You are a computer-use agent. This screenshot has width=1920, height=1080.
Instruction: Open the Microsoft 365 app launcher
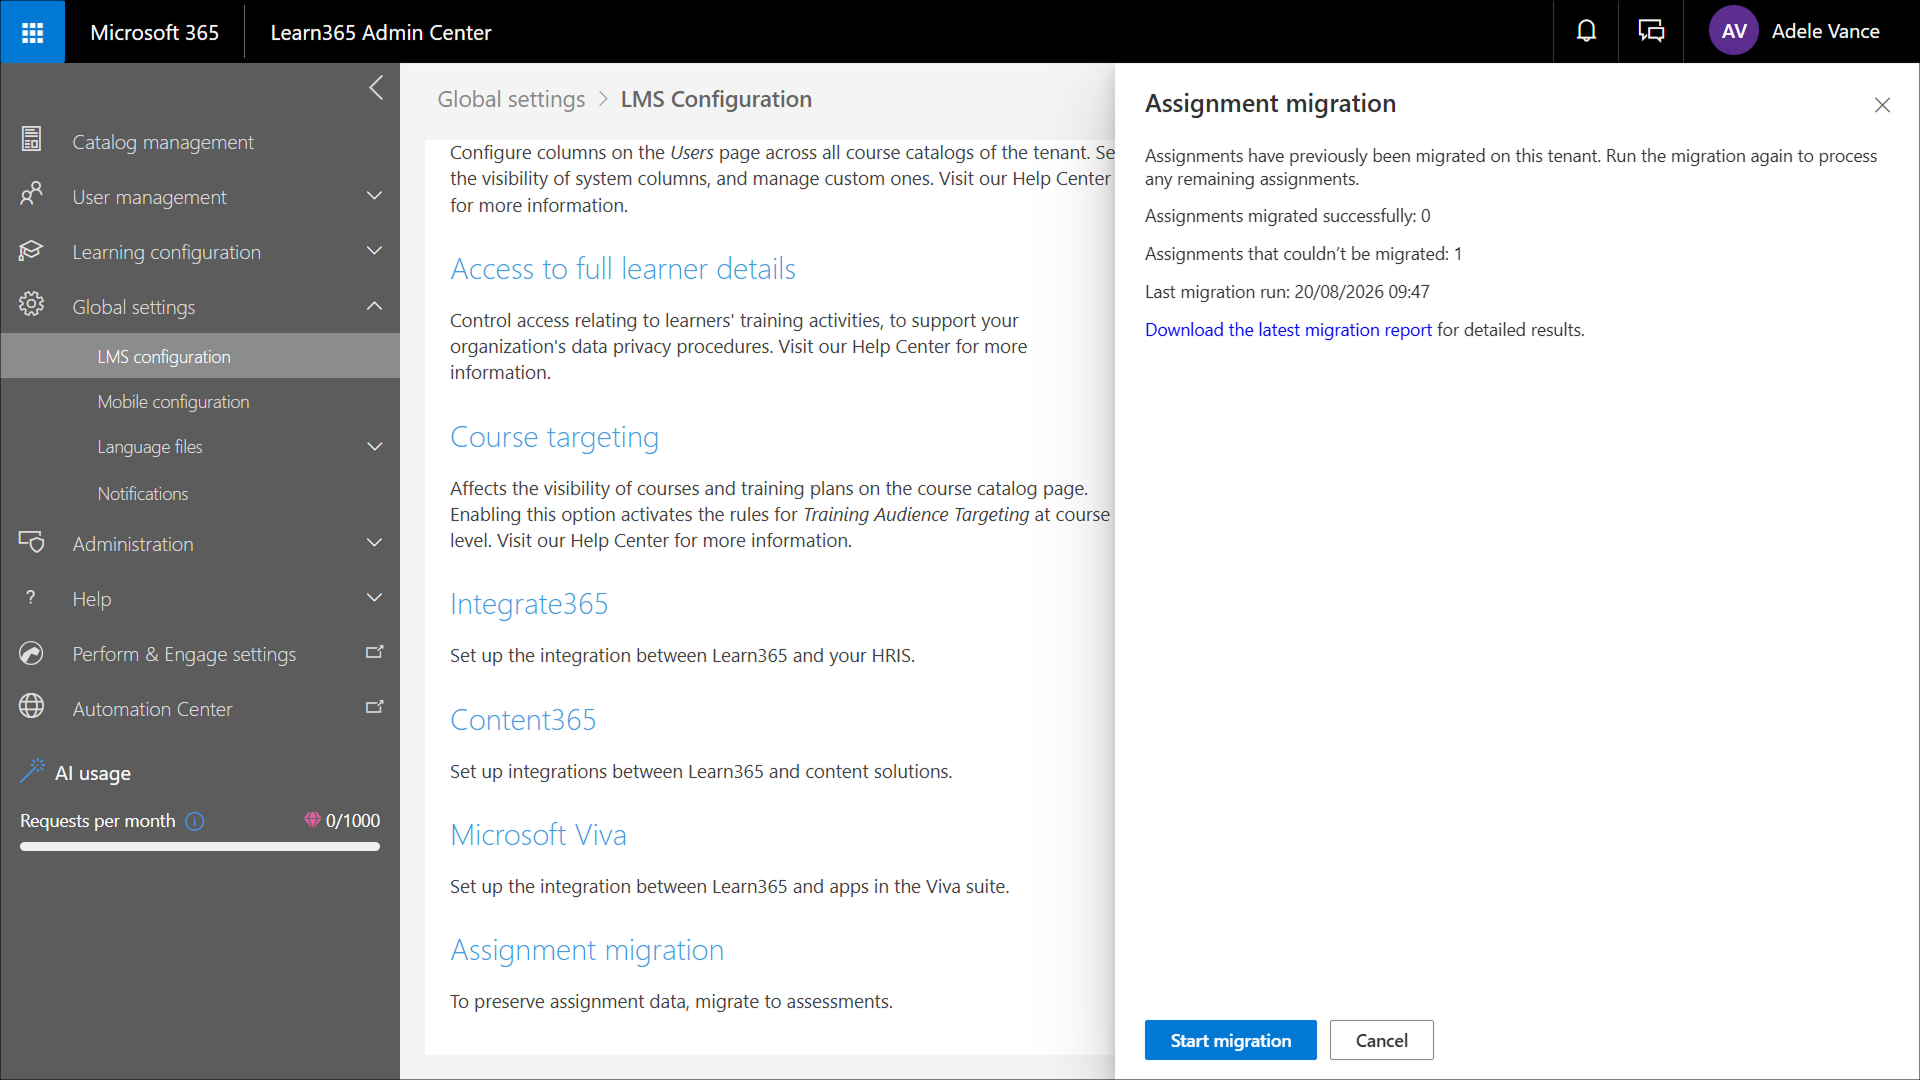(x=32, y=32)
